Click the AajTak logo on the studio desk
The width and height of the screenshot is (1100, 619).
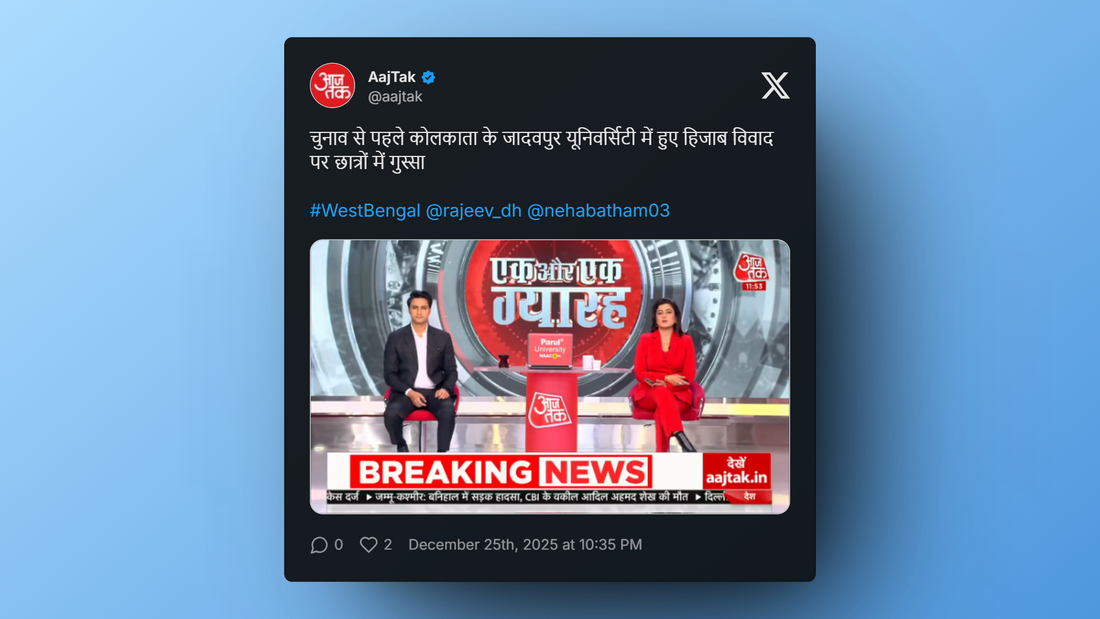coord(550,411)
